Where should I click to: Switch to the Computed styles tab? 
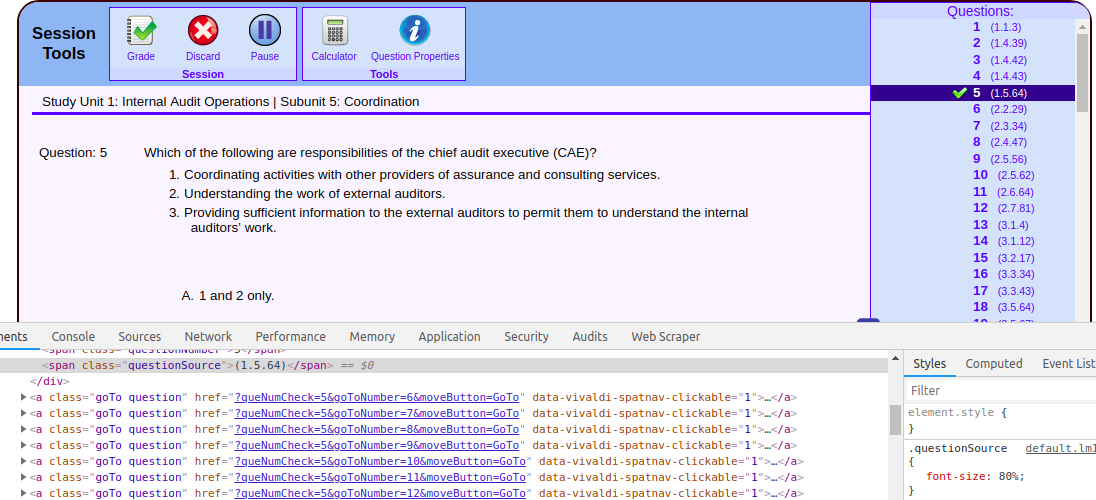pos(993,364)
